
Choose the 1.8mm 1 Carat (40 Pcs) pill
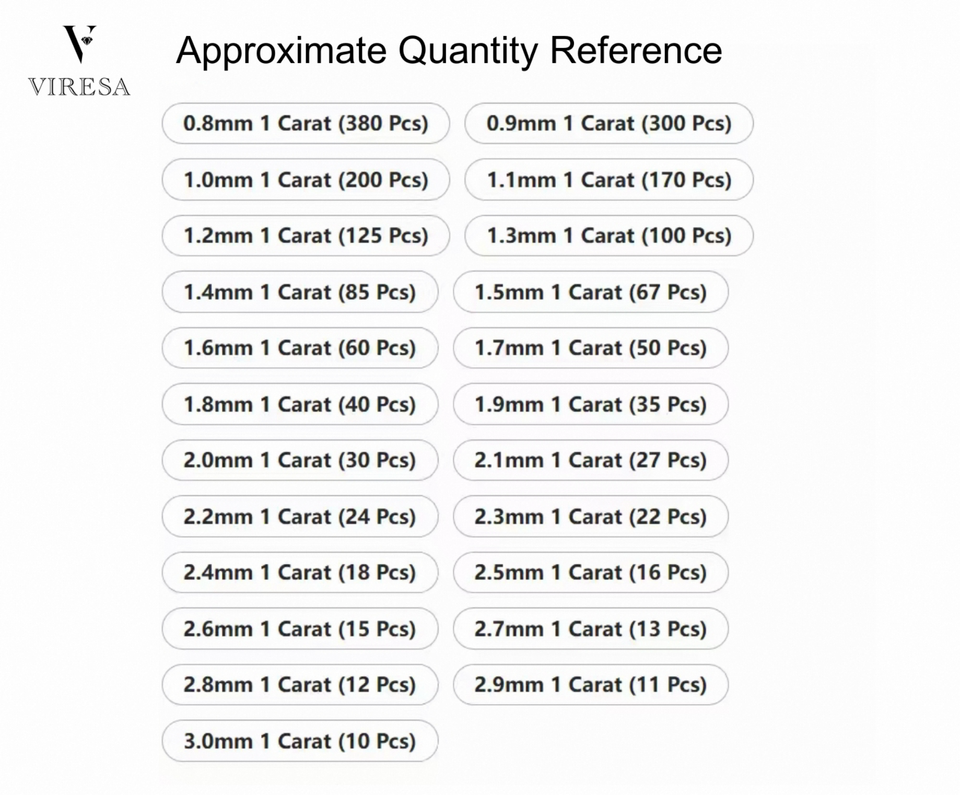(x=299, y=404)
